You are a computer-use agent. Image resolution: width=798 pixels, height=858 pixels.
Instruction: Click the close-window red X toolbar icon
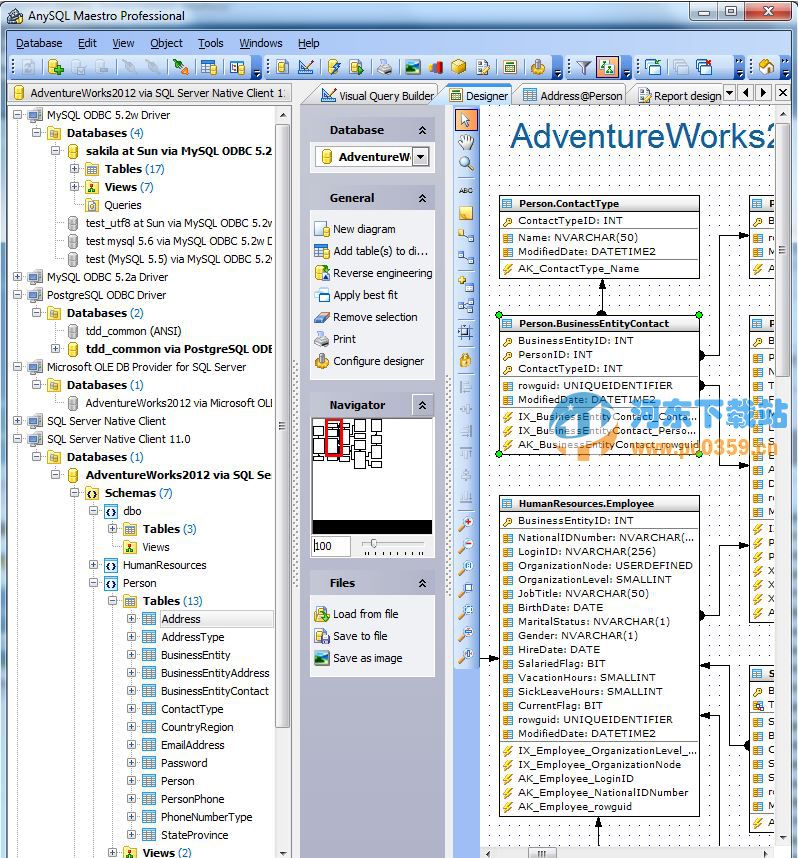point(704,67)
